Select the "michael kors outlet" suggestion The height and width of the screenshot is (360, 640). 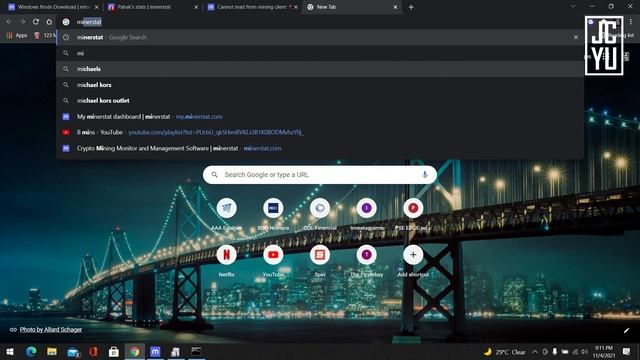[x=320, y=100]
